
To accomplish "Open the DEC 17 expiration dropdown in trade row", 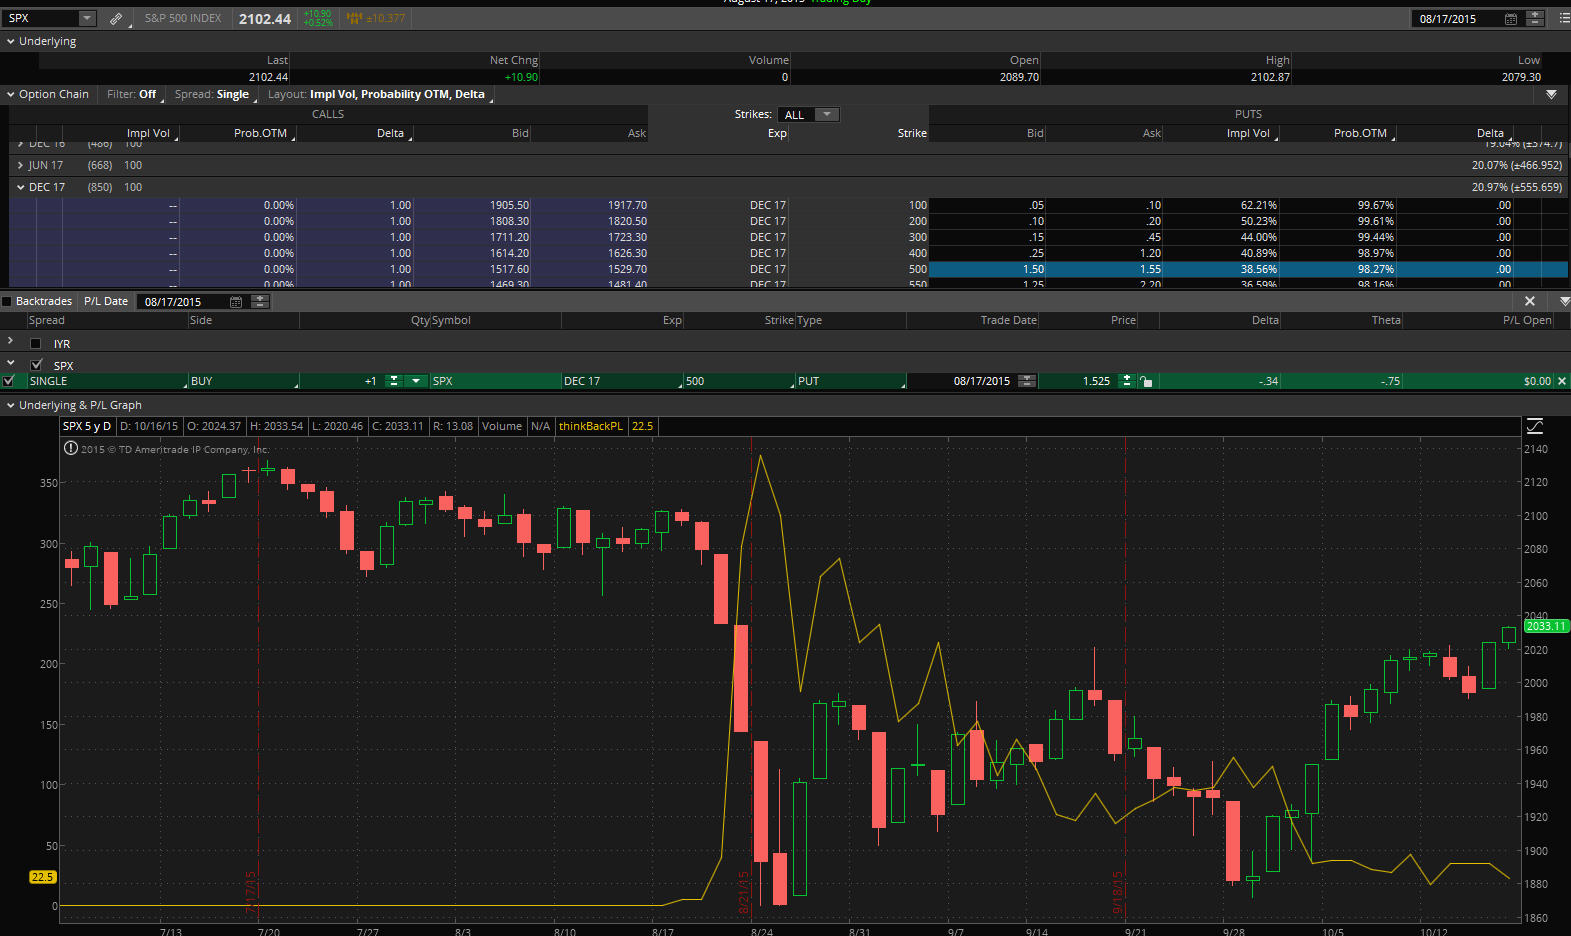I will click(621, 381).
